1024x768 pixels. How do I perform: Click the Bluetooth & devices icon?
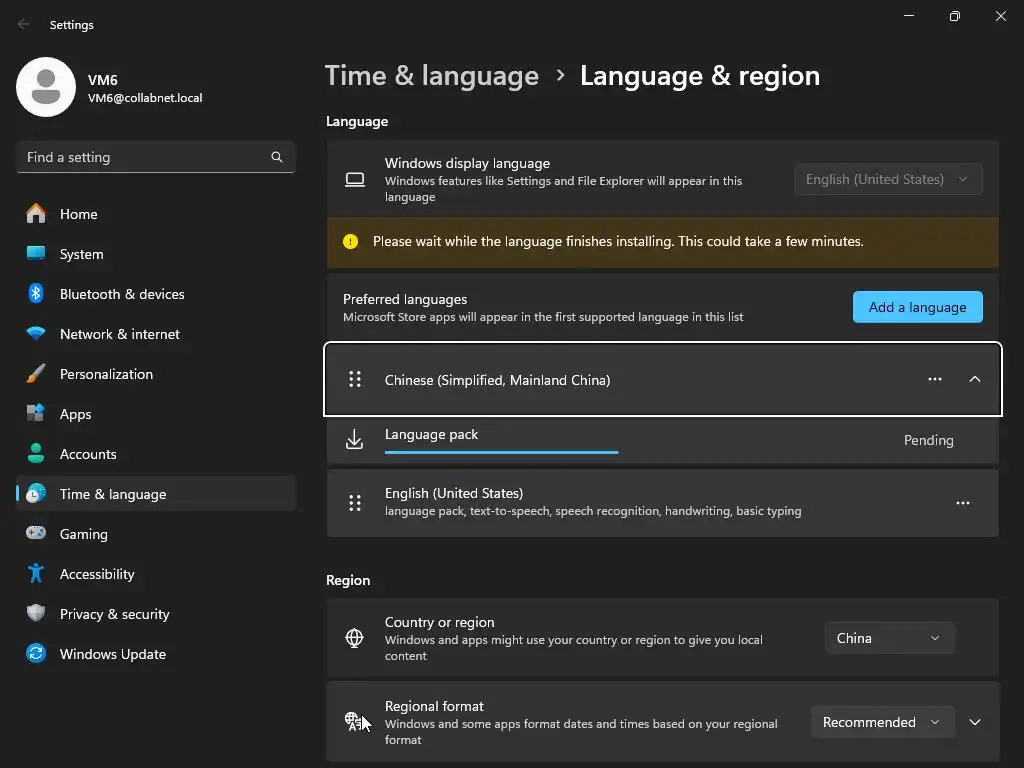[36, 294]
